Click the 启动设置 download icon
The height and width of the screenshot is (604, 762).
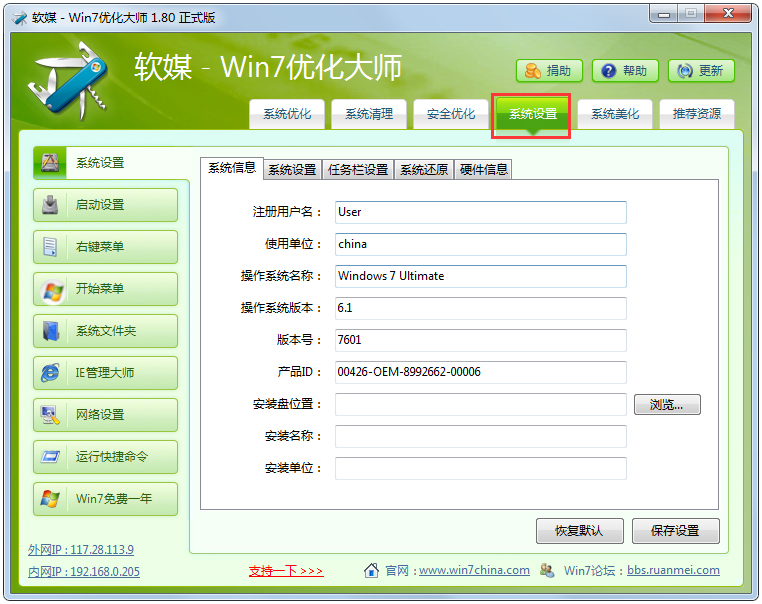pyautogui.click(x=50, y=205)
